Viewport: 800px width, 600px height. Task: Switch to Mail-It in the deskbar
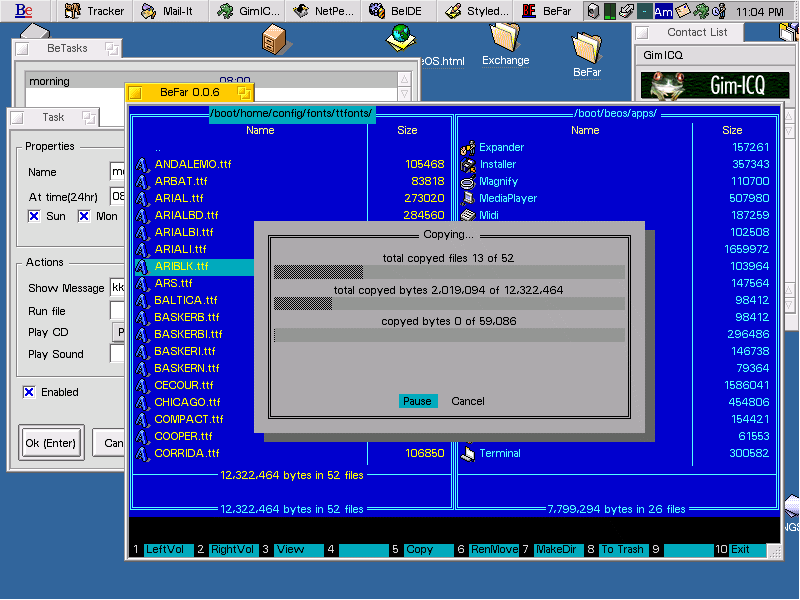170,11
